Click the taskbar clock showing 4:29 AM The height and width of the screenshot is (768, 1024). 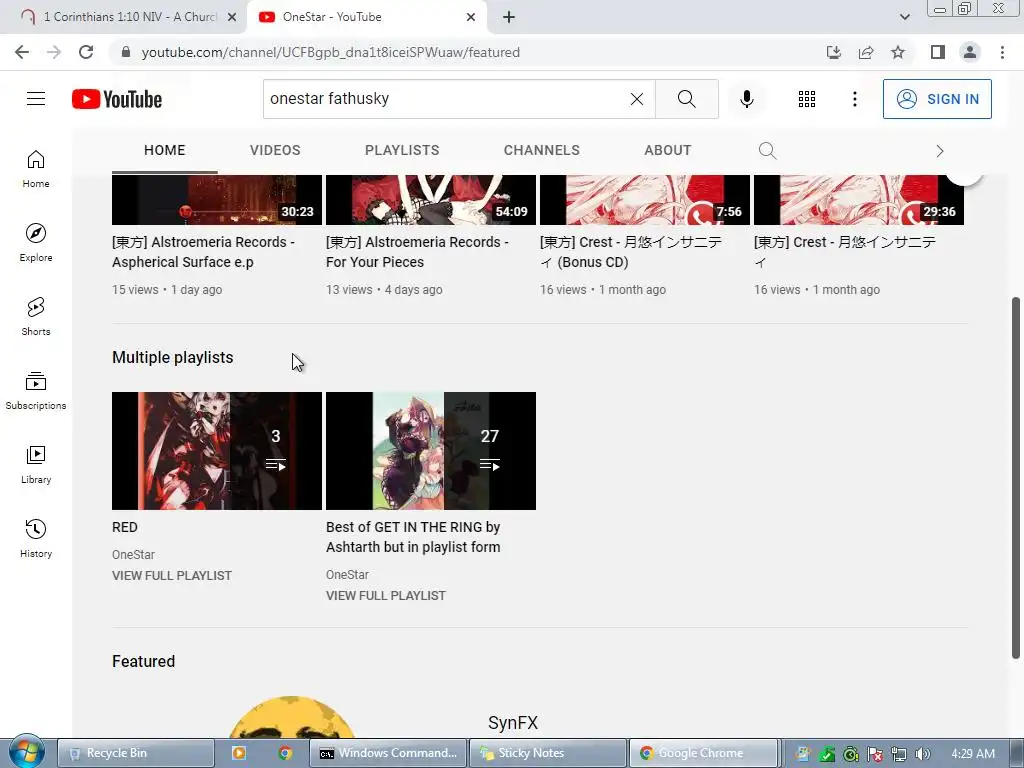click(x=973, y=754)
